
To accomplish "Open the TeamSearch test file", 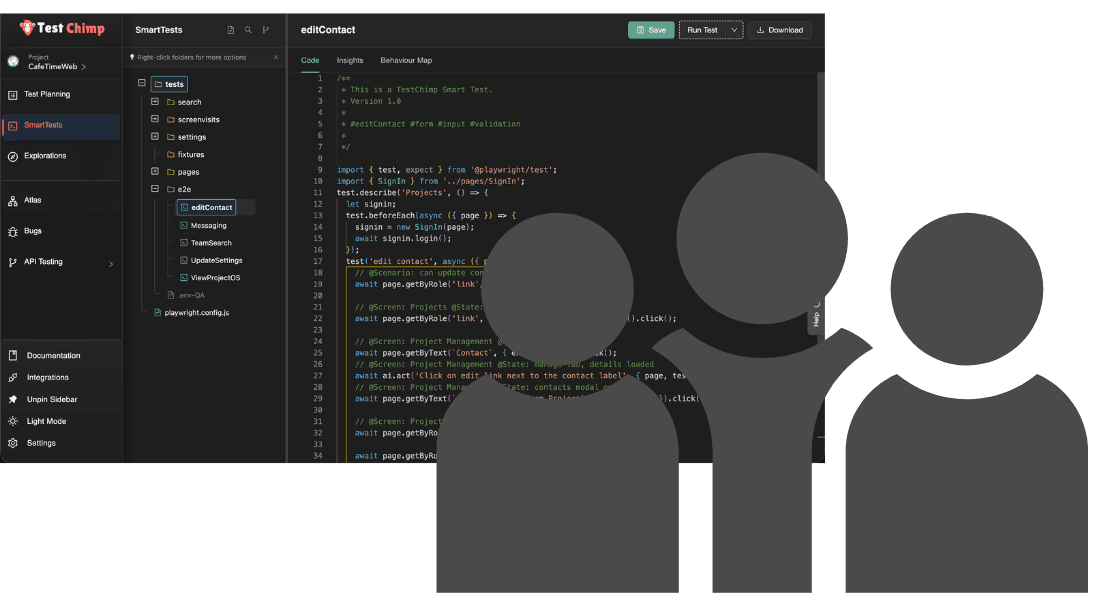I will tap(211, 243).
